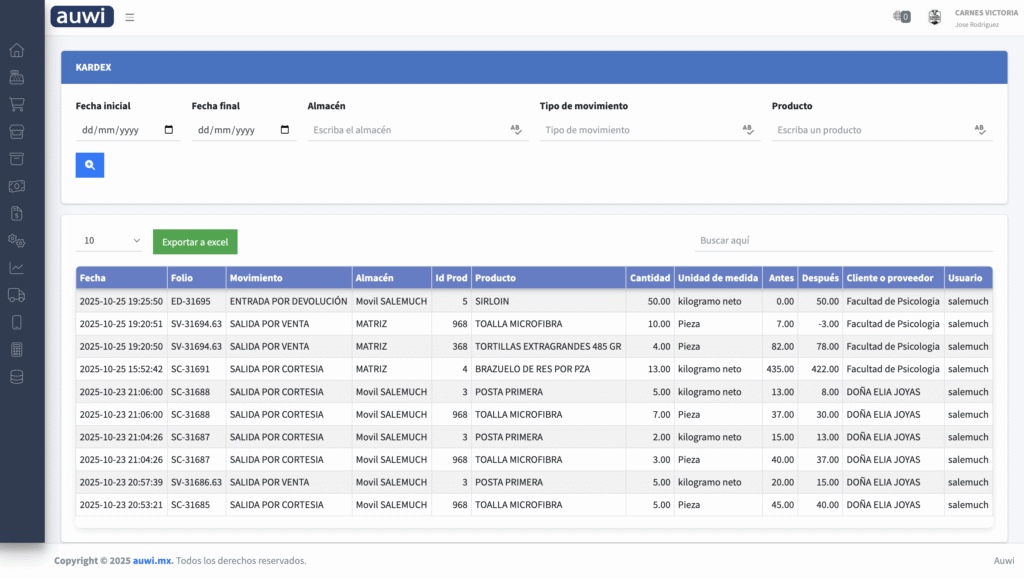Follow the auwi.mx footer link
The width and height of the screenshot is (1024, 579).
(152, 561)
